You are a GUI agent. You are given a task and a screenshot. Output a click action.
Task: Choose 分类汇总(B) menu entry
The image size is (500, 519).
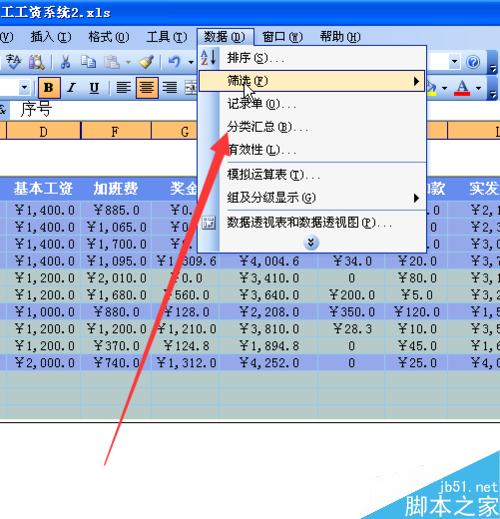312,127
